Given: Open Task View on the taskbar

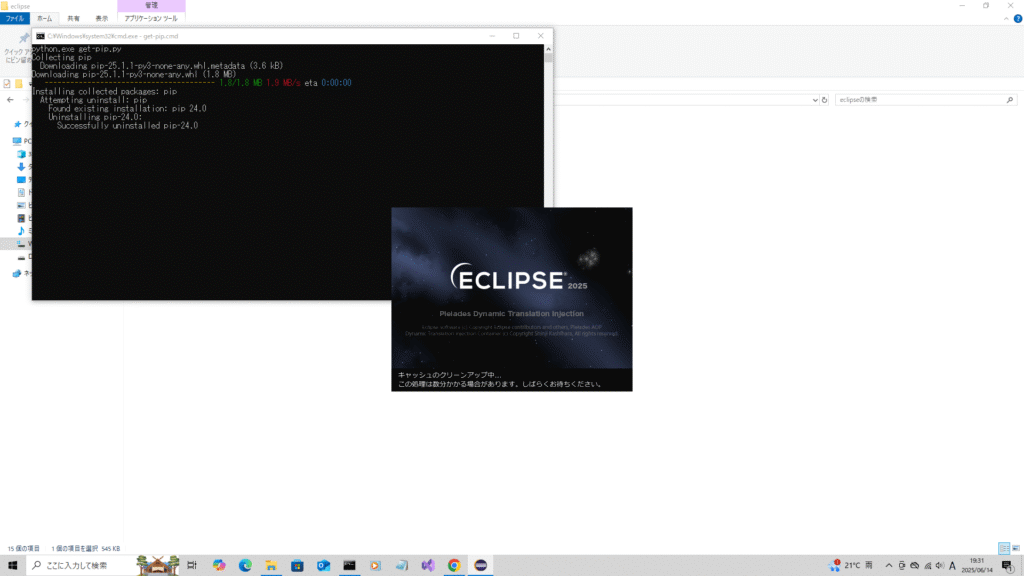Looking at the screenshot, I should tap(192, 565).
